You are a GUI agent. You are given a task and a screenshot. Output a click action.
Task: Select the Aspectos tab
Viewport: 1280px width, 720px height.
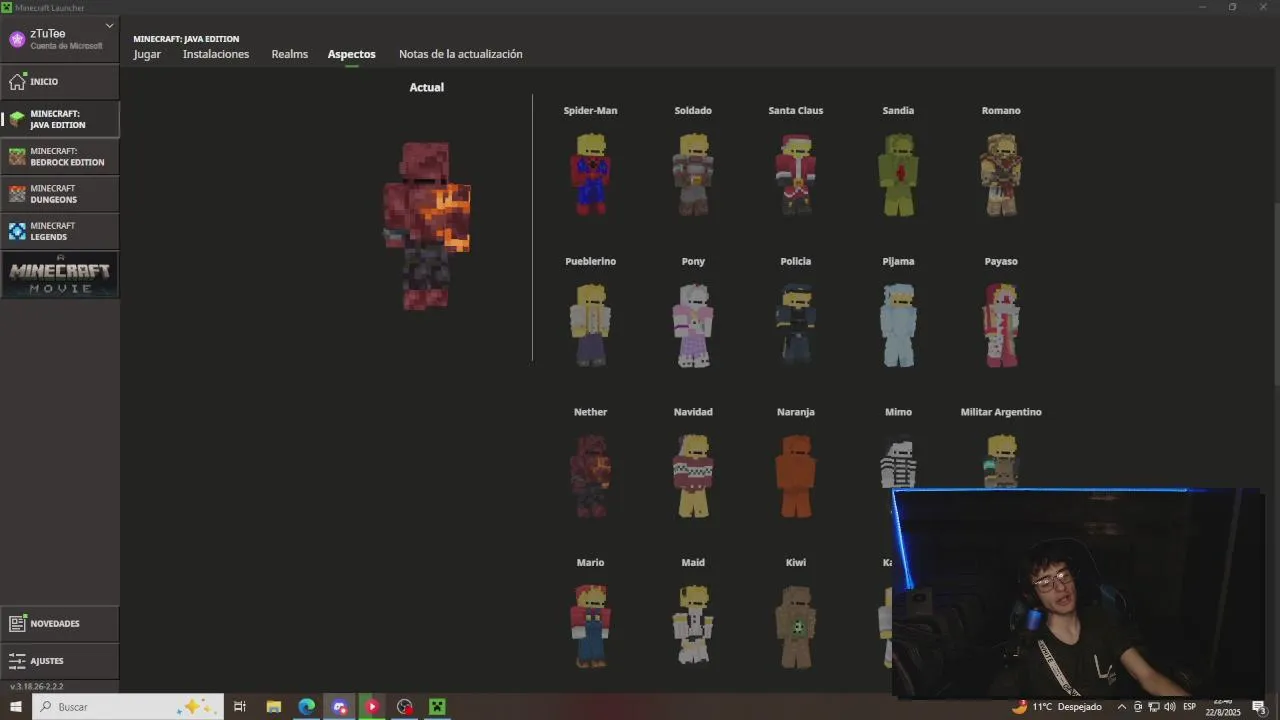[352, 54]
